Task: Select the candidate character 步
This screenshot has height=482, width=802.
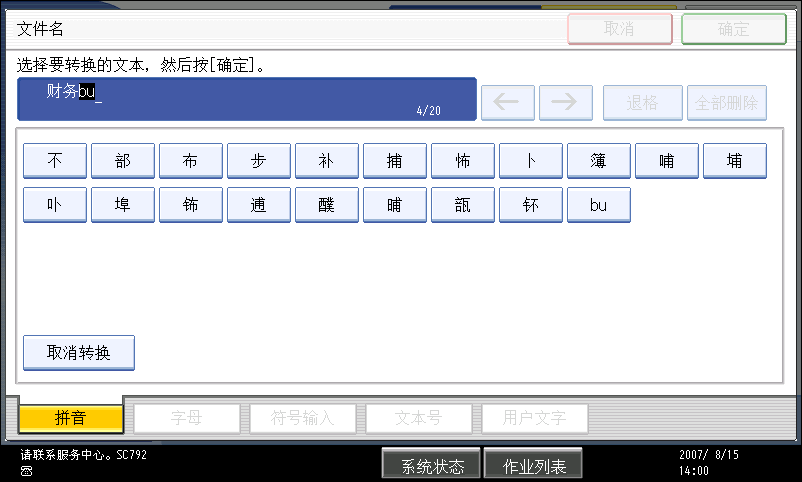Action: (x=259, y=161)
